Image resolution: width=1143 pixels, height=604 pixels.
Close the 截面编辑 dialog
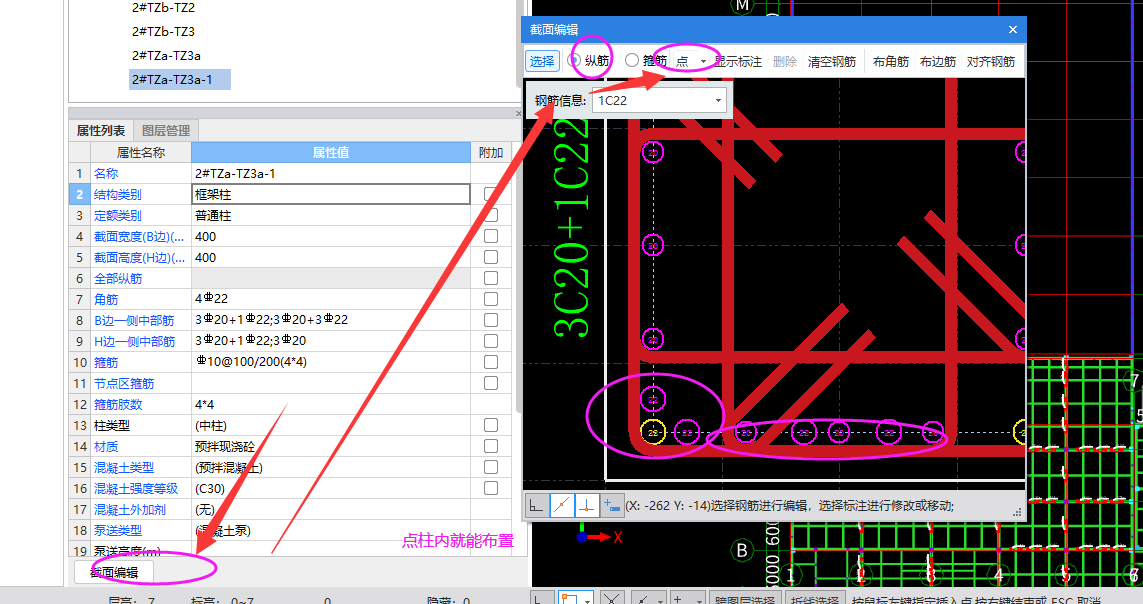pyautogui.click(x=1013, y=29)
